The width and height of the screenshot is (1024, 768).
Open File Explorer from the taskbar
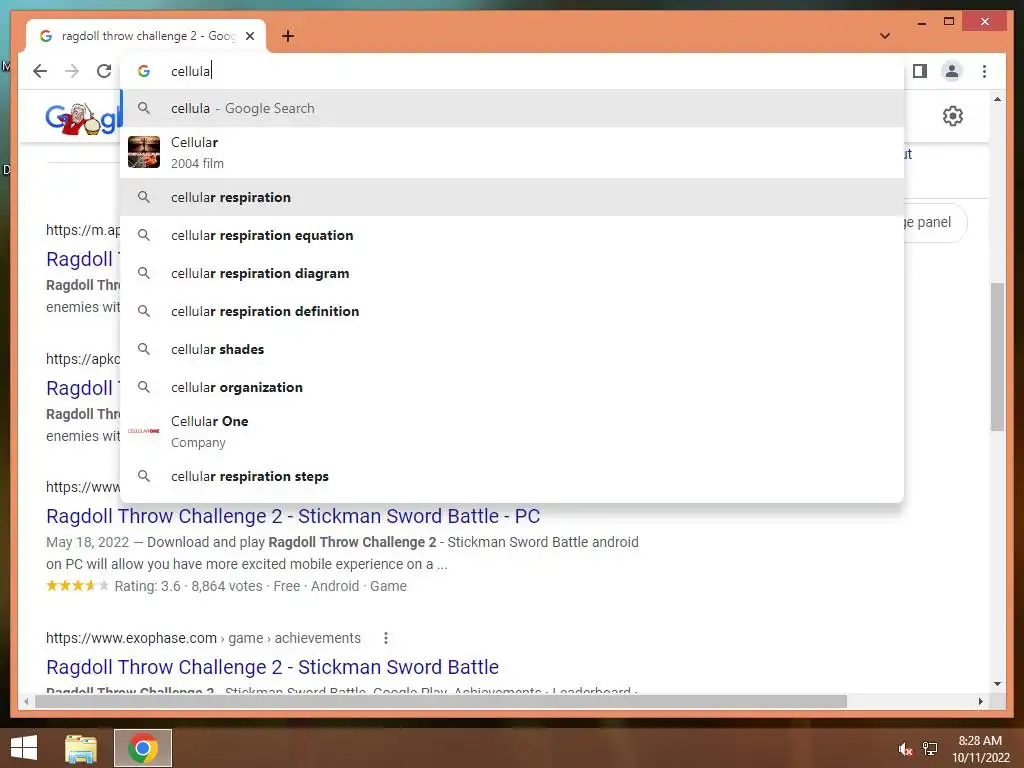[81, 748]
